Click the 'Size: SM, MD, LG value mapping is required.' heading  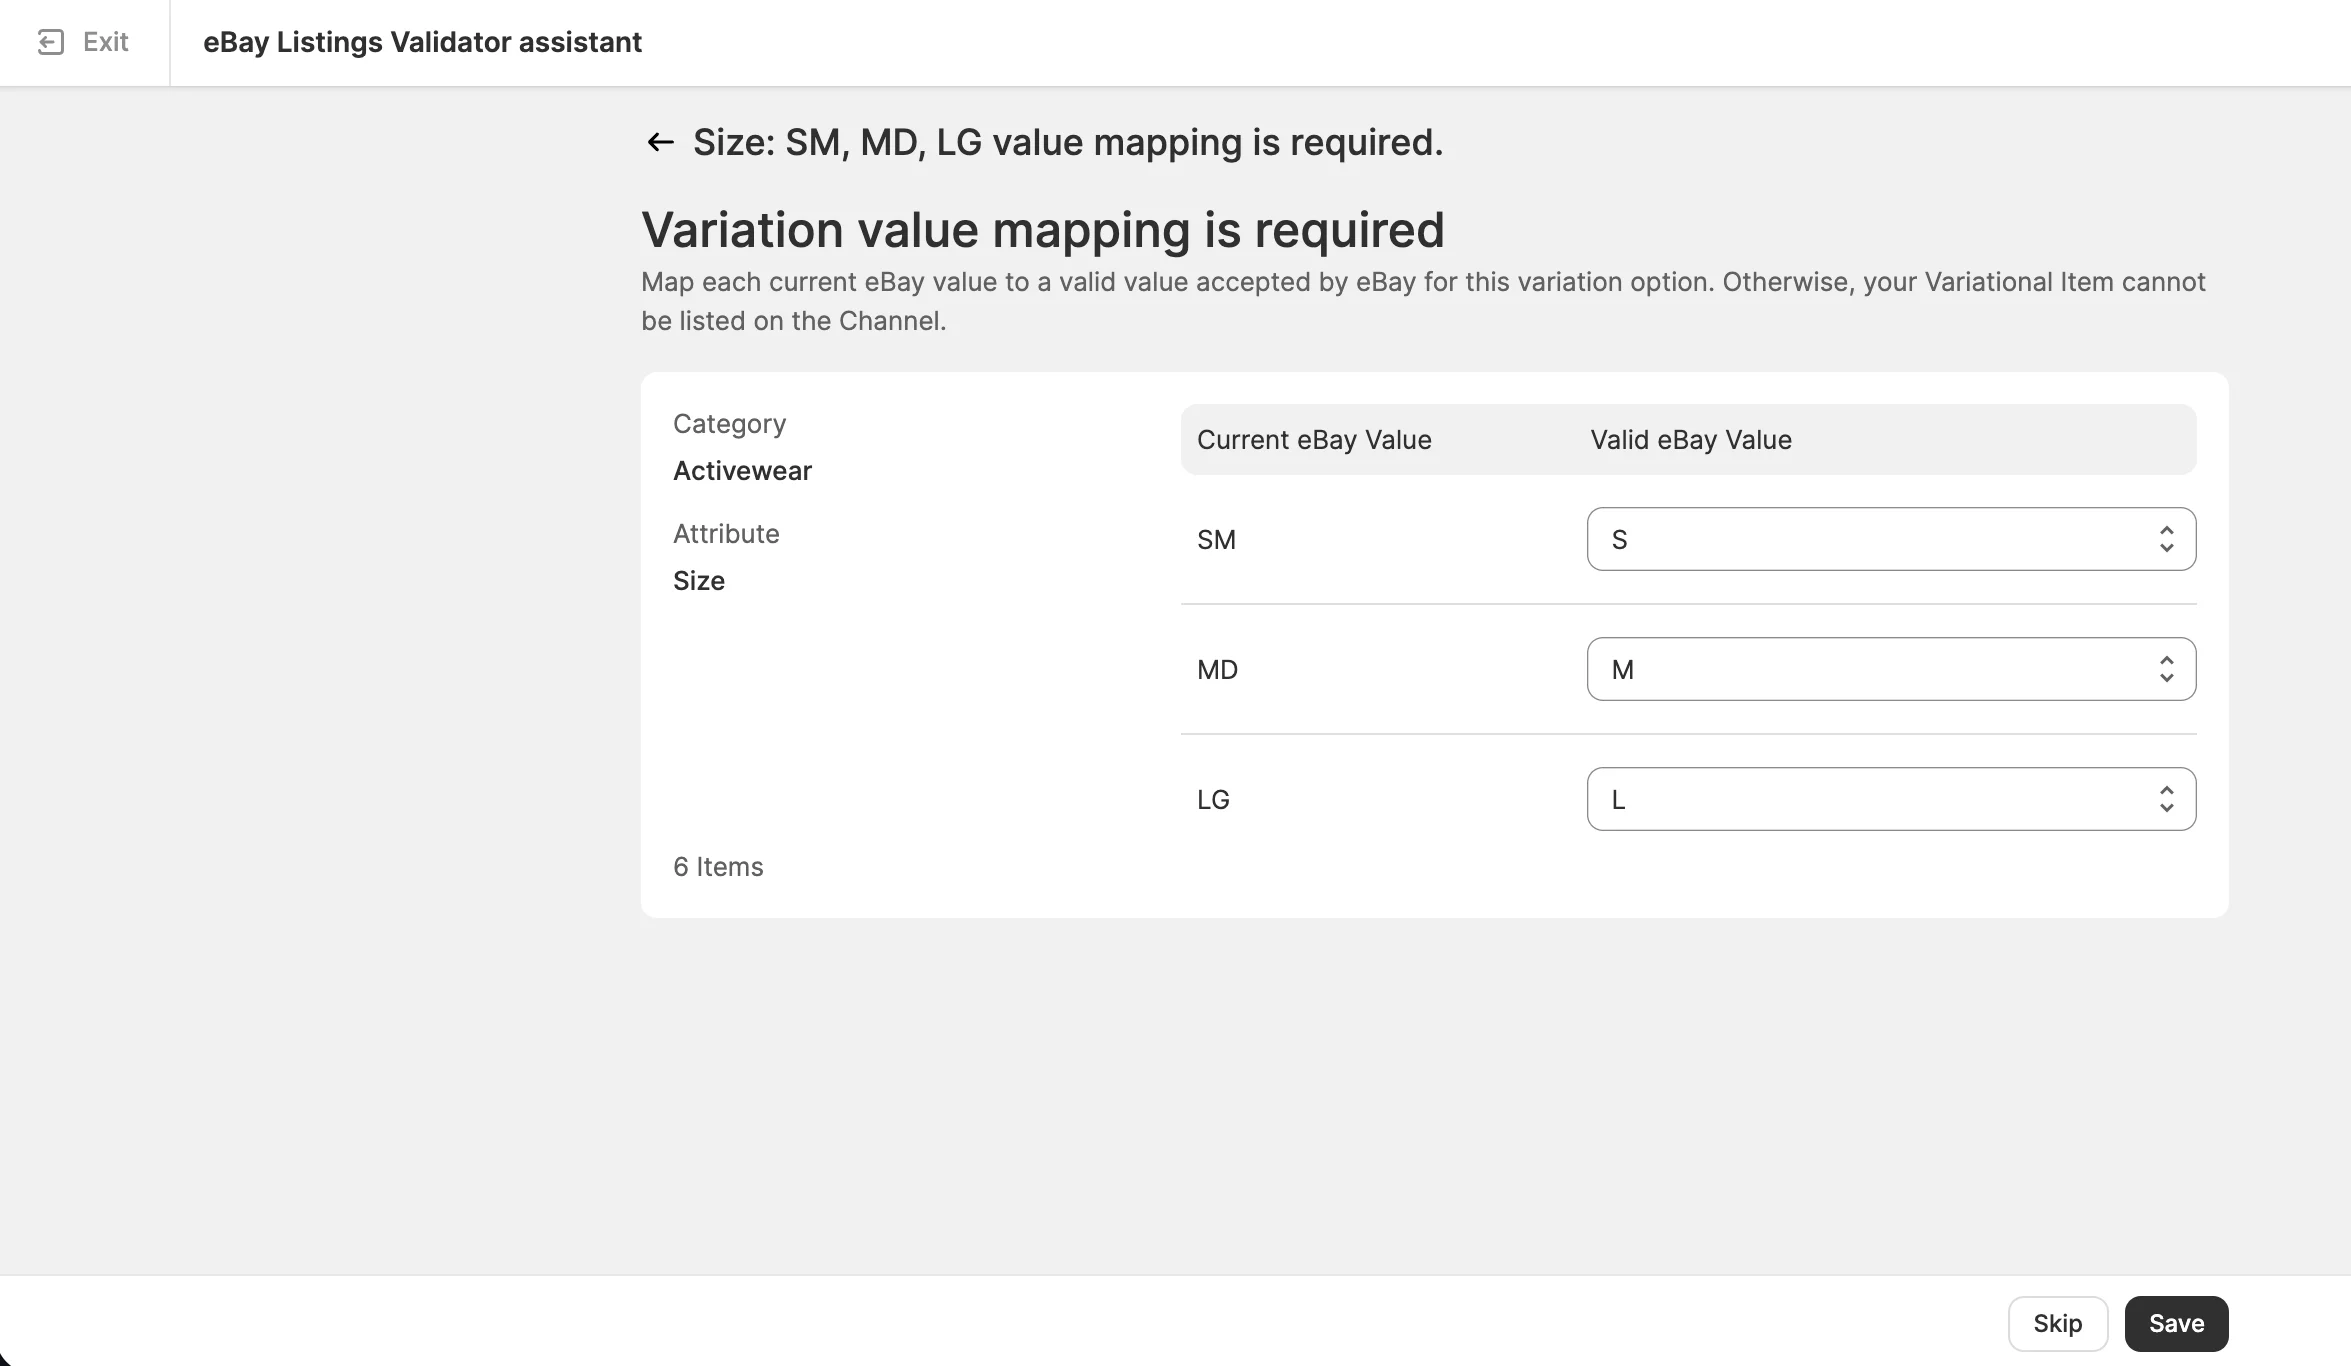click(1068, 142)
